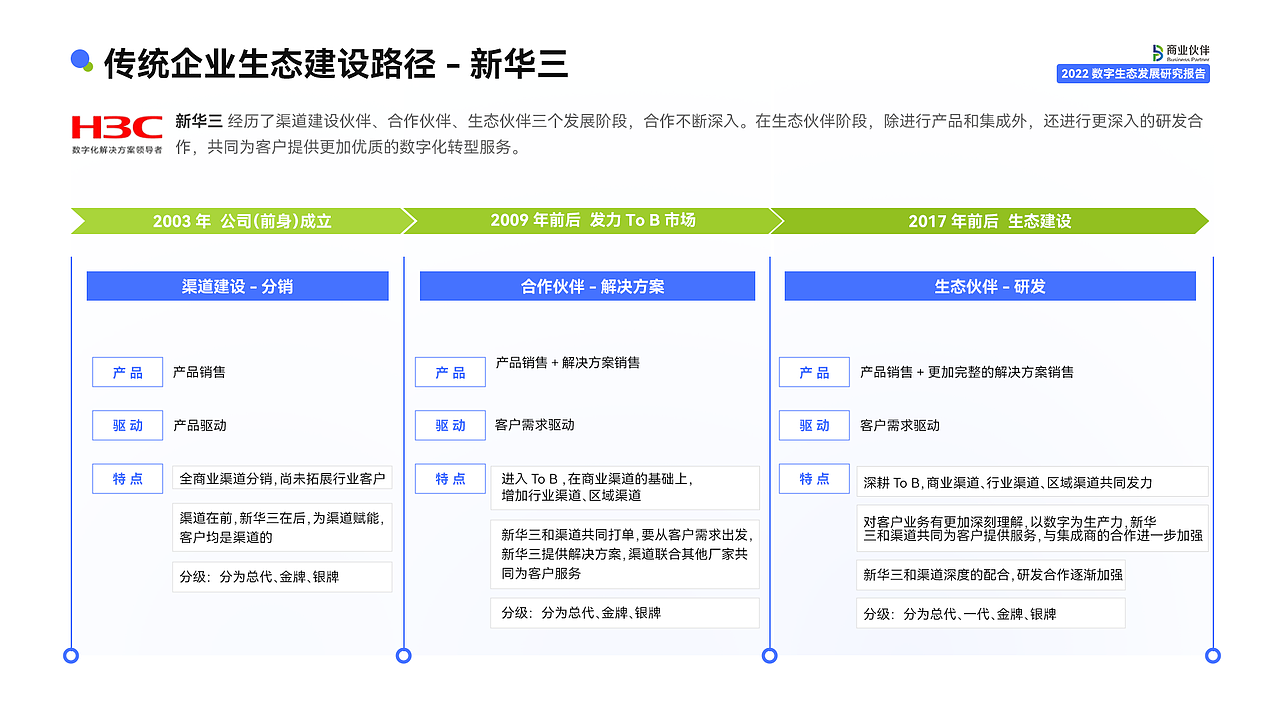Switch to the 合作伙伴 - 解决方案 tab
This screenshot has height=720, width=1280.
click(x=587, y=286)
